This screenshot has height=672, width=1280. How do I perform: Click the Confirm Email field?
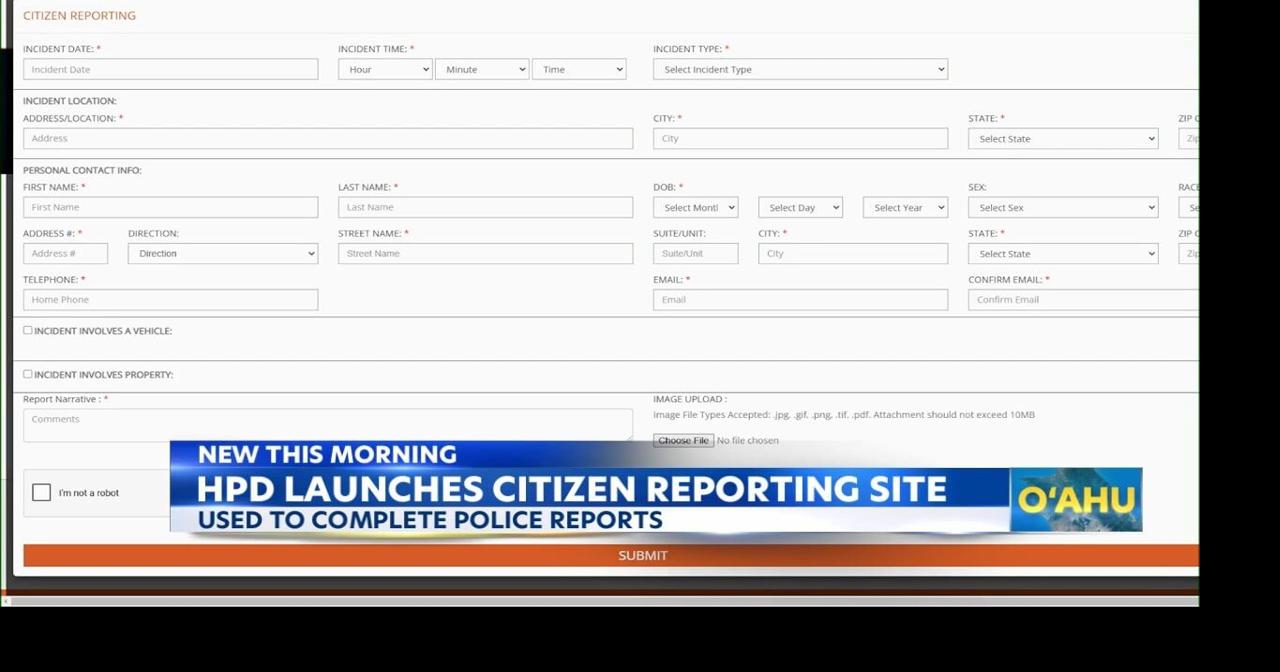point(1083,299)
